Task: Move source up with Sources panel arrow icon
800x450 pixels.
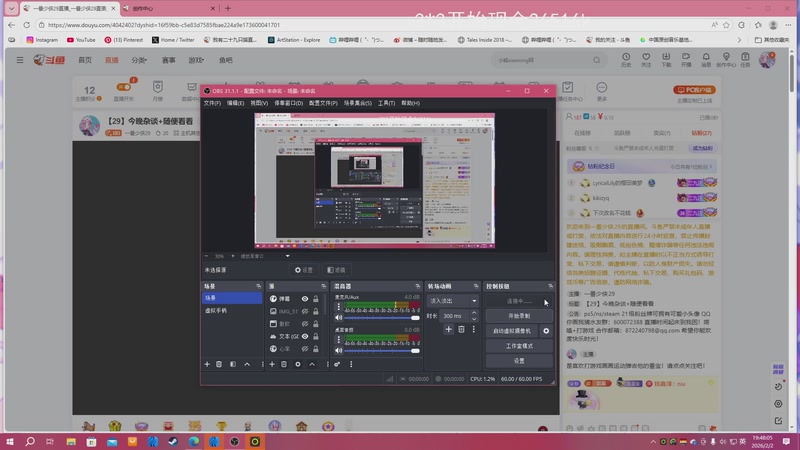Action: [x=312, y=364]
